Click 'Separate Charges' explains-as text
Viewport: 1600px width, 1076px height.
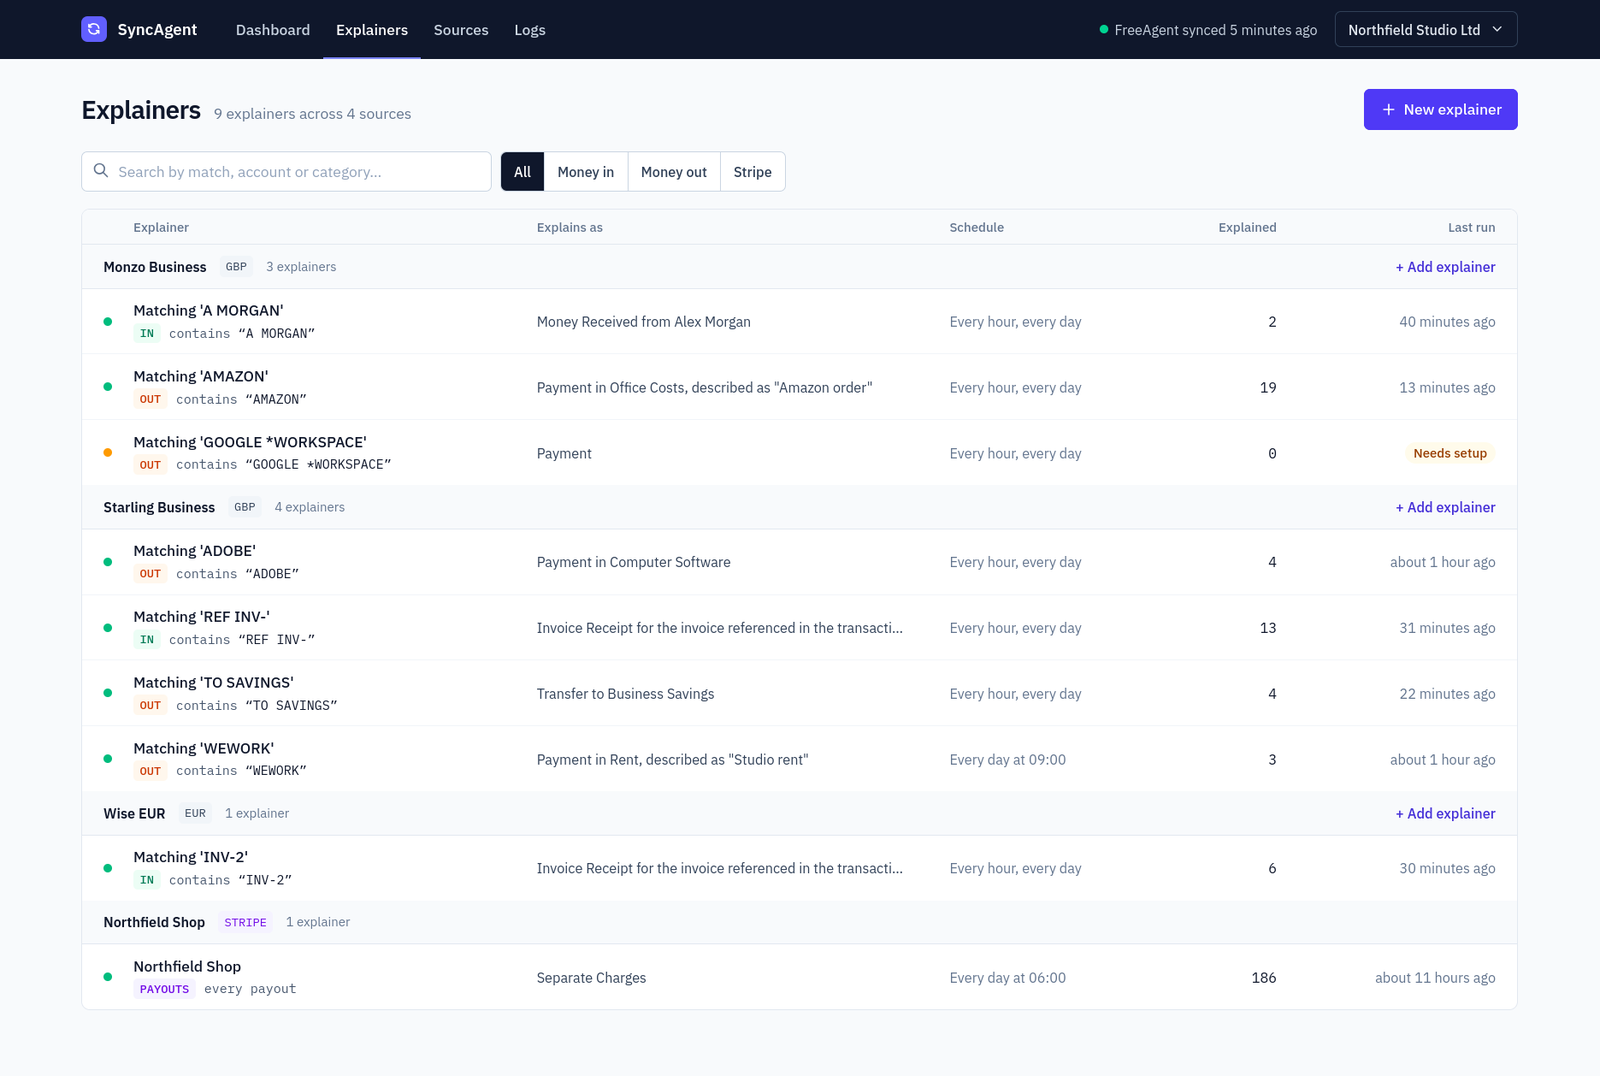click(591, 977)
